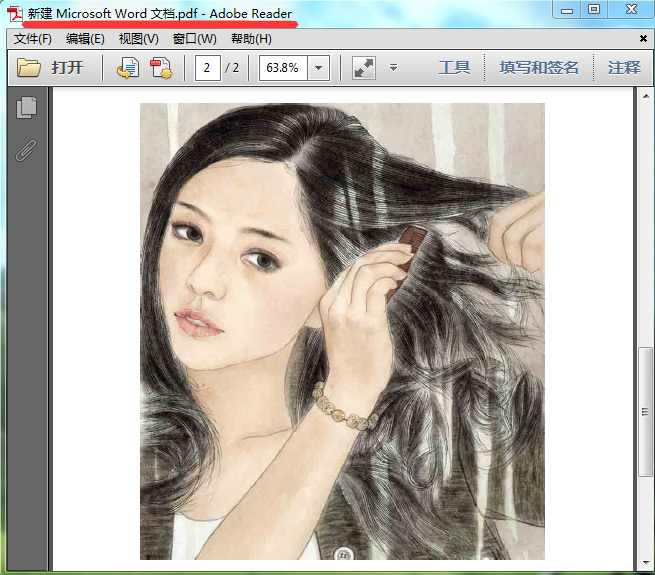
Task: Open the 视图(V) menu
Action: tap(139, 39)
